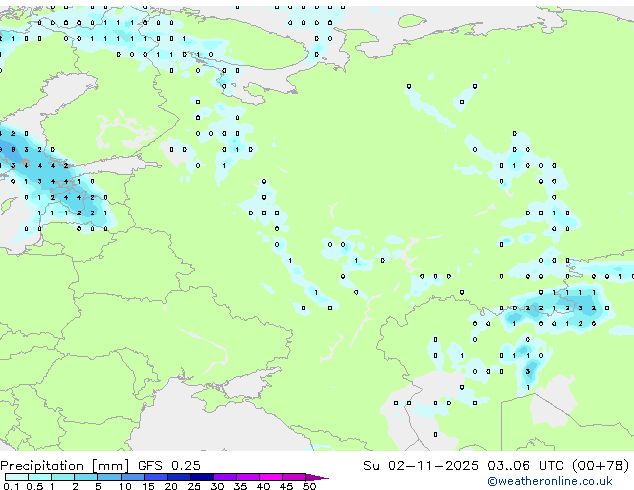Click the 0.1–0.5 mm legend swatch
The height and width of the screenshot is (490, 634).
(17, 477)
